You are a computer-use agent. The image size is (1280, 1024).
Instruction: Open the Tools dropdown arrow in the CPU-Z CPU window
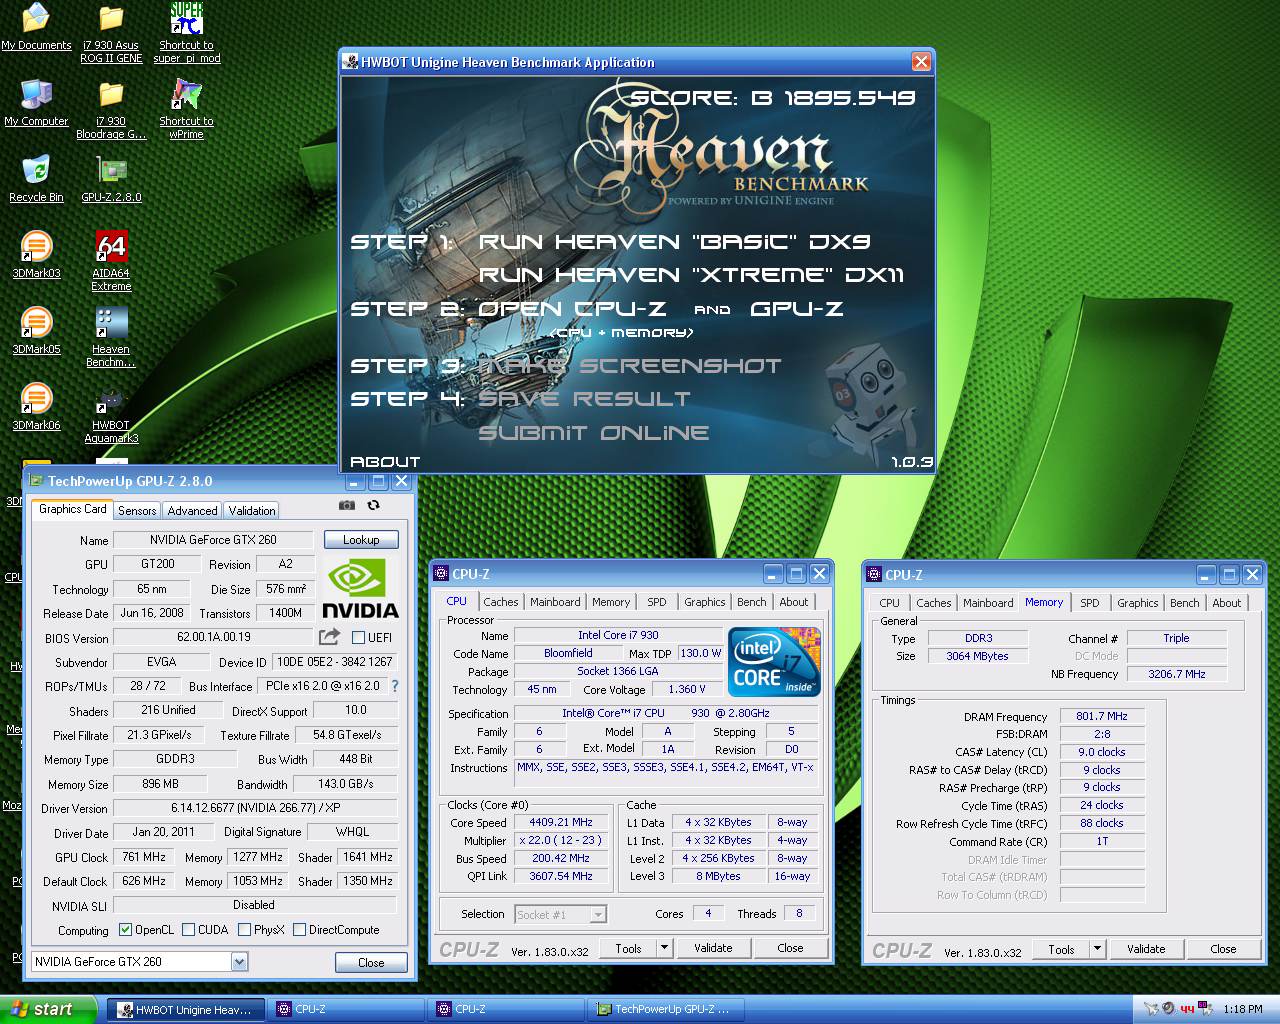(664, 948)
